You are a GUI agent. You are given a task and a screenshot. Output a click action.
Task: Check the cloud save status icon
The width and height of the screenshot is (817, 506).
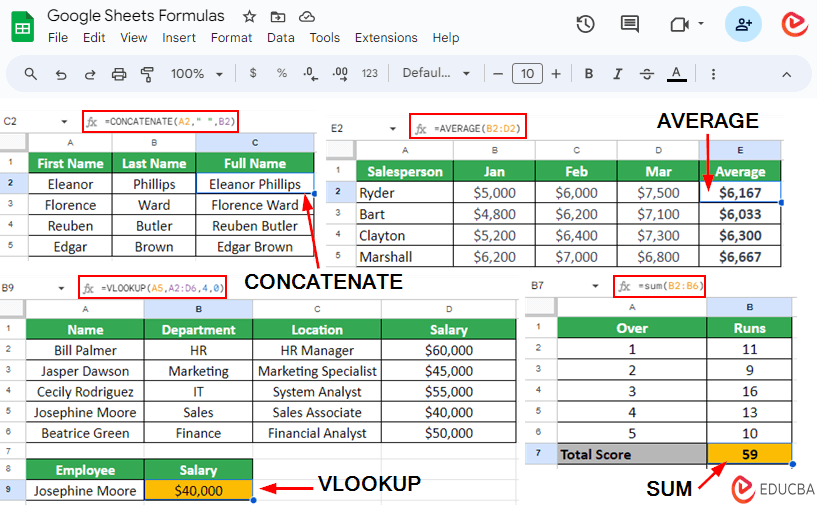tap(306, 17)
